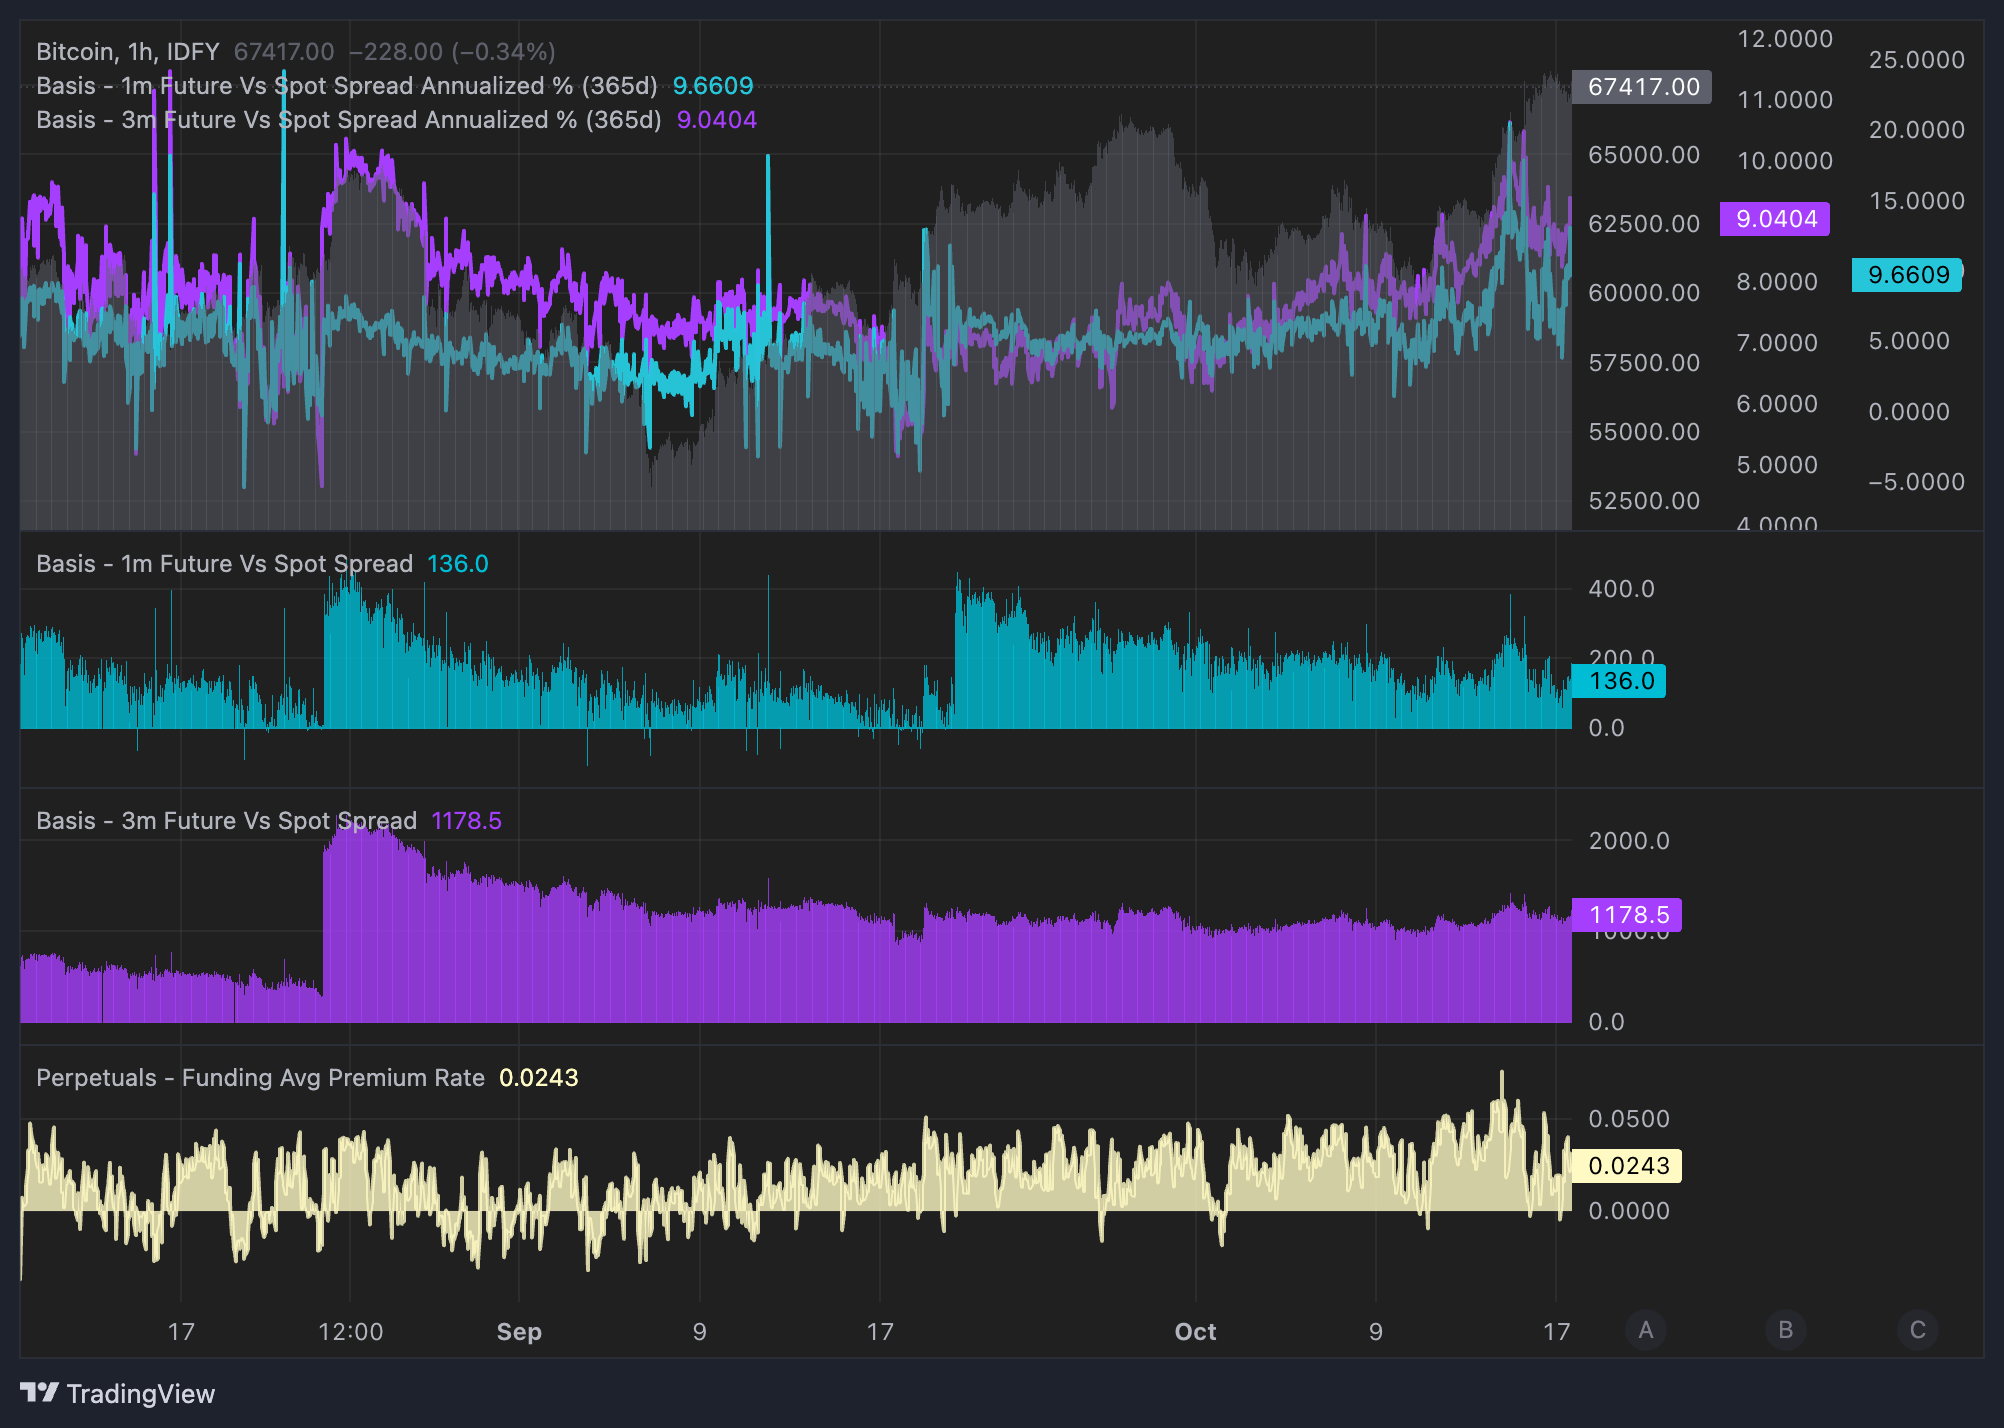
Task: Open the Bitcoin, 1h, IDFY symbol title
Action: (x=128, y=52)
